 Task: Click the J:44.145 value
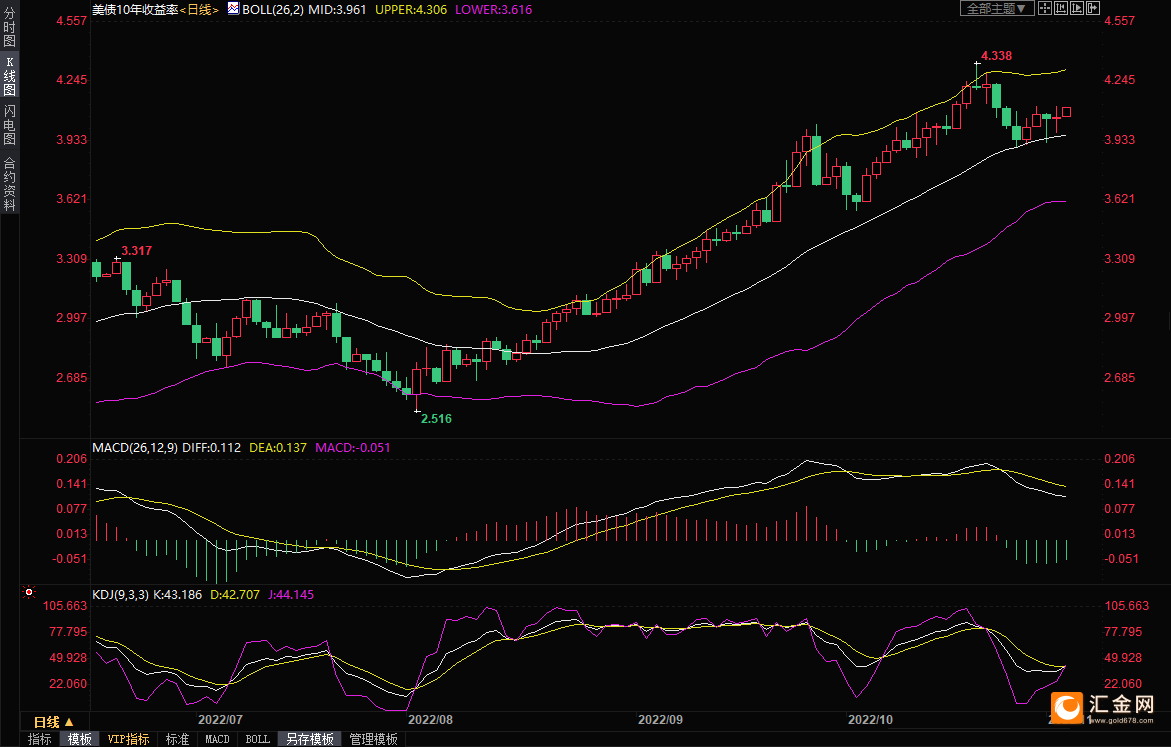coord(291,595)
